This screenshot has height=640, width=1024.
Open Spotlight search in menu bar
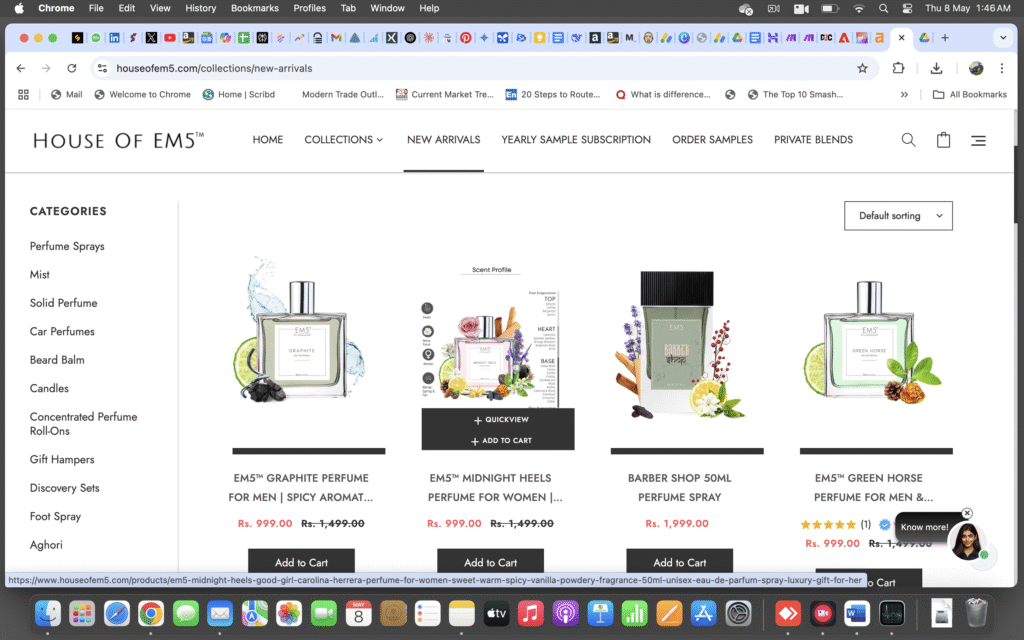pos(883,8)
